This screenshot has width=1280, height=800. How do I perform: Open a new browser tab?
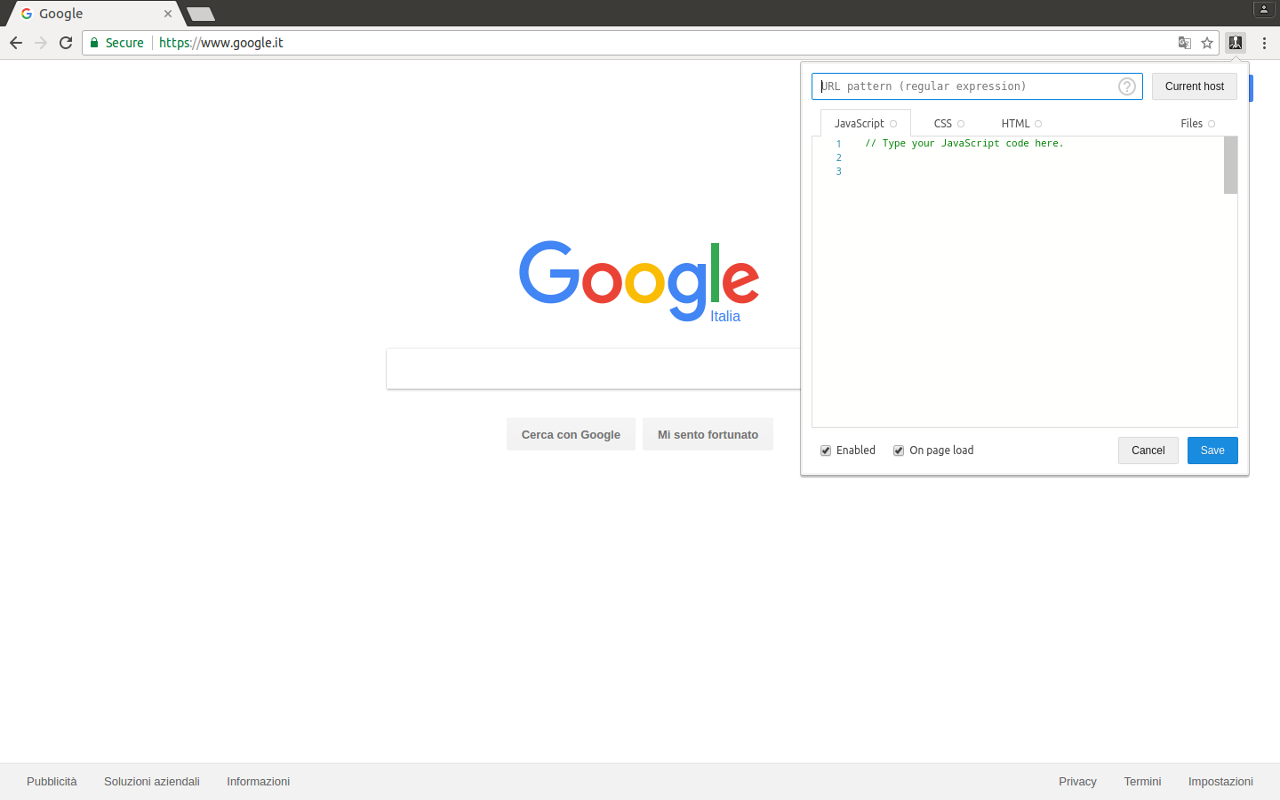pos(201,14)
